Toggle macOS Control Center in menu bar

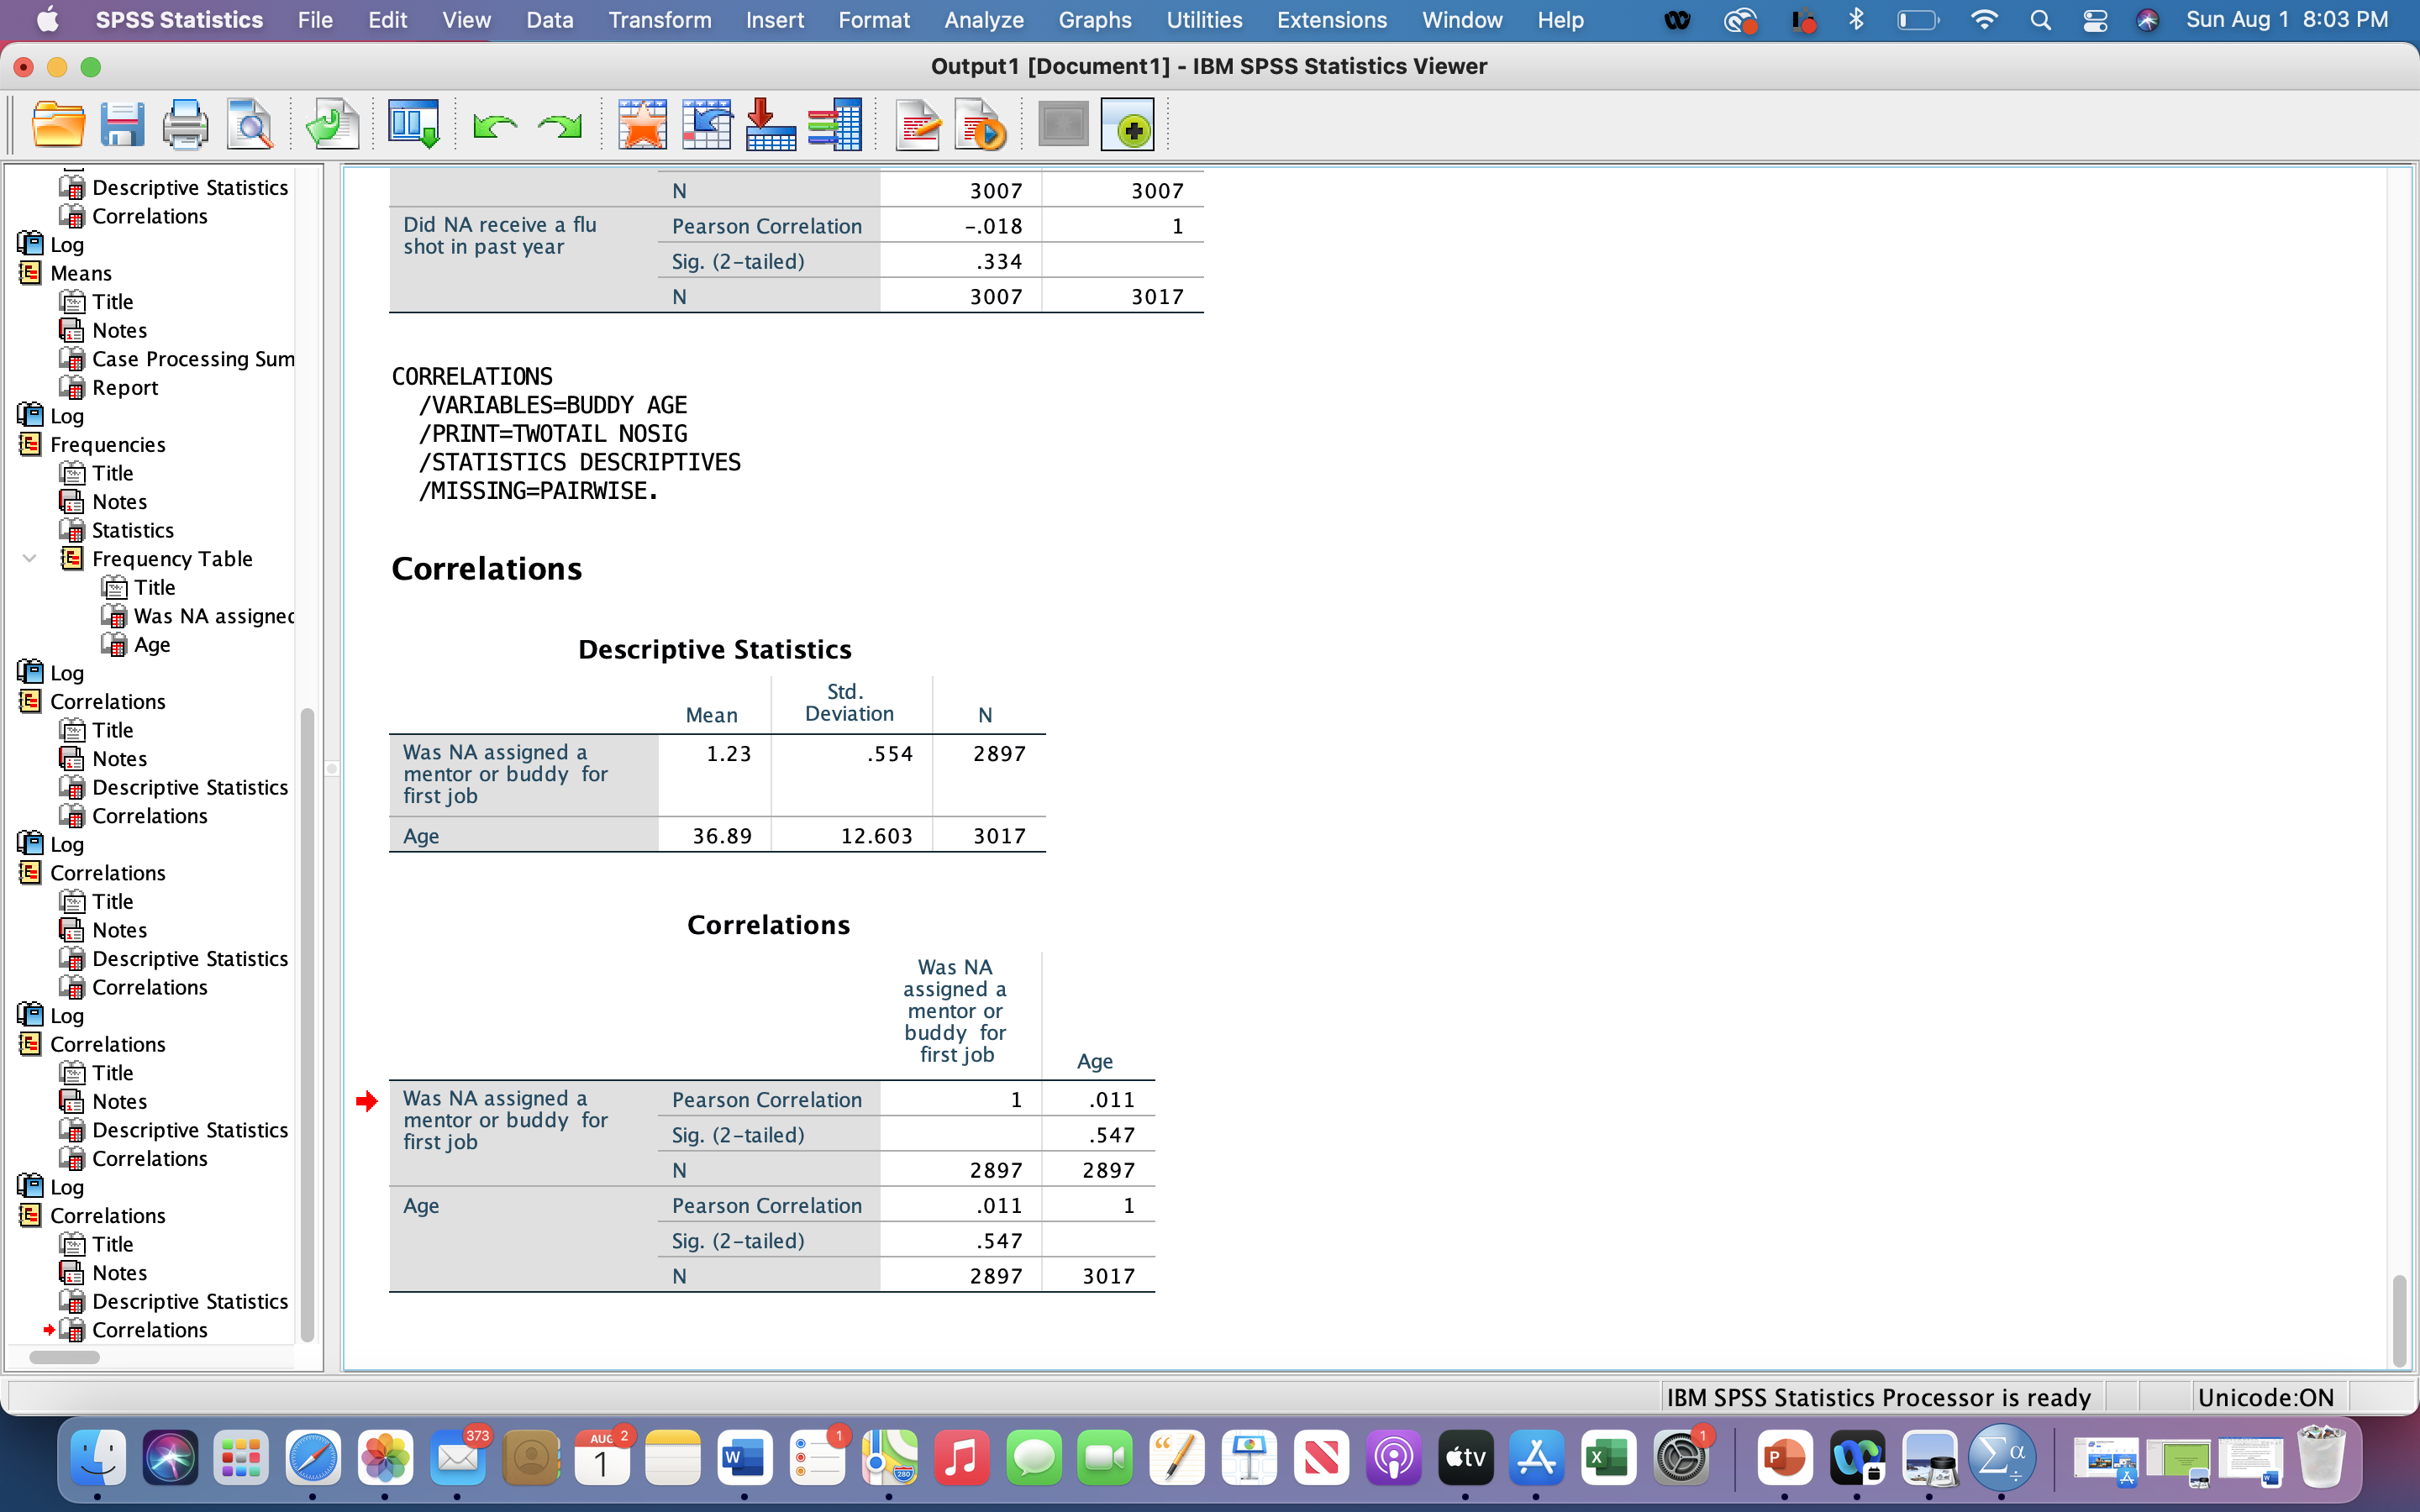pyautogui.click(x=2094, y=20)
